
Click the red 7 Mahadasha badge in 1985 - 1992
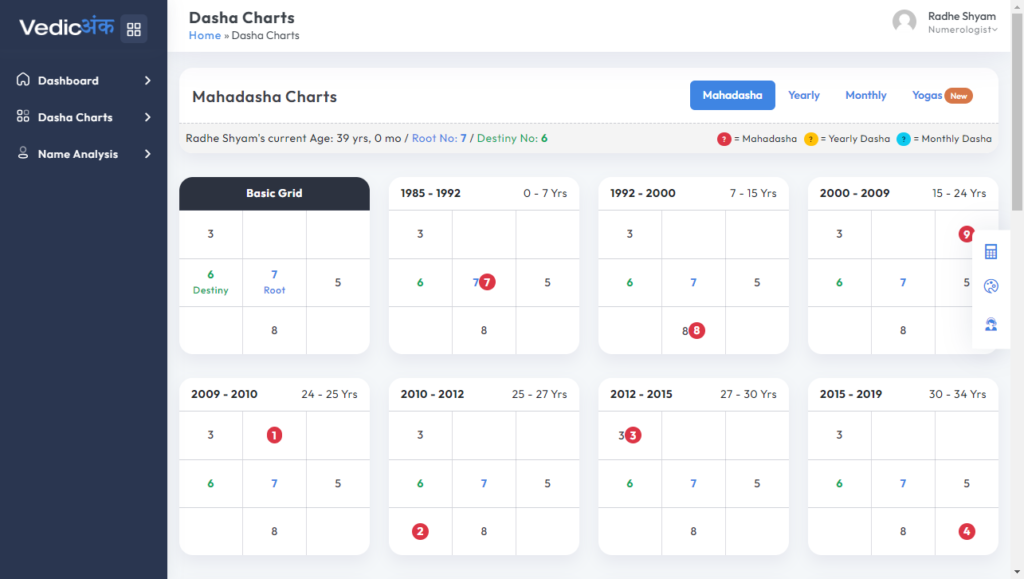(487, 283)
